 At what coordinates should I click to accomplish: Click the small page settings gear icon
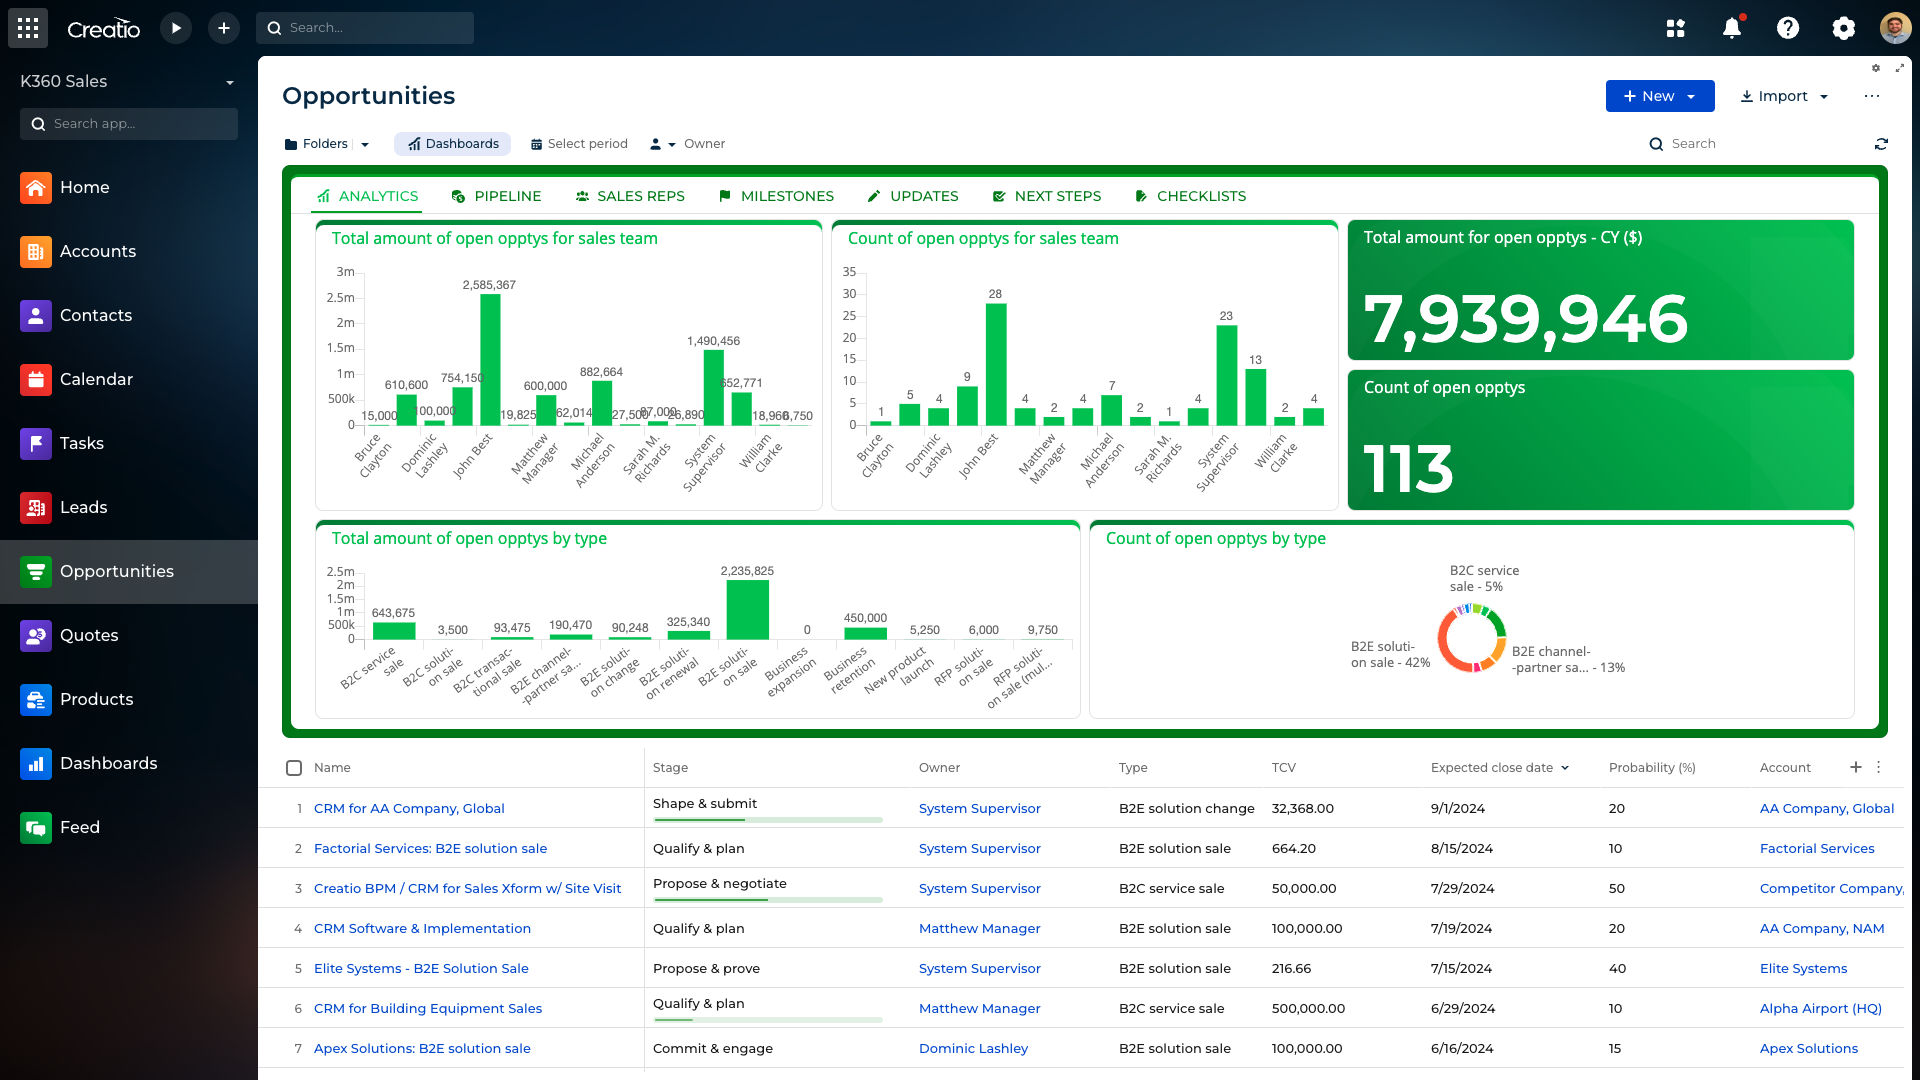tap(1876, 68)
